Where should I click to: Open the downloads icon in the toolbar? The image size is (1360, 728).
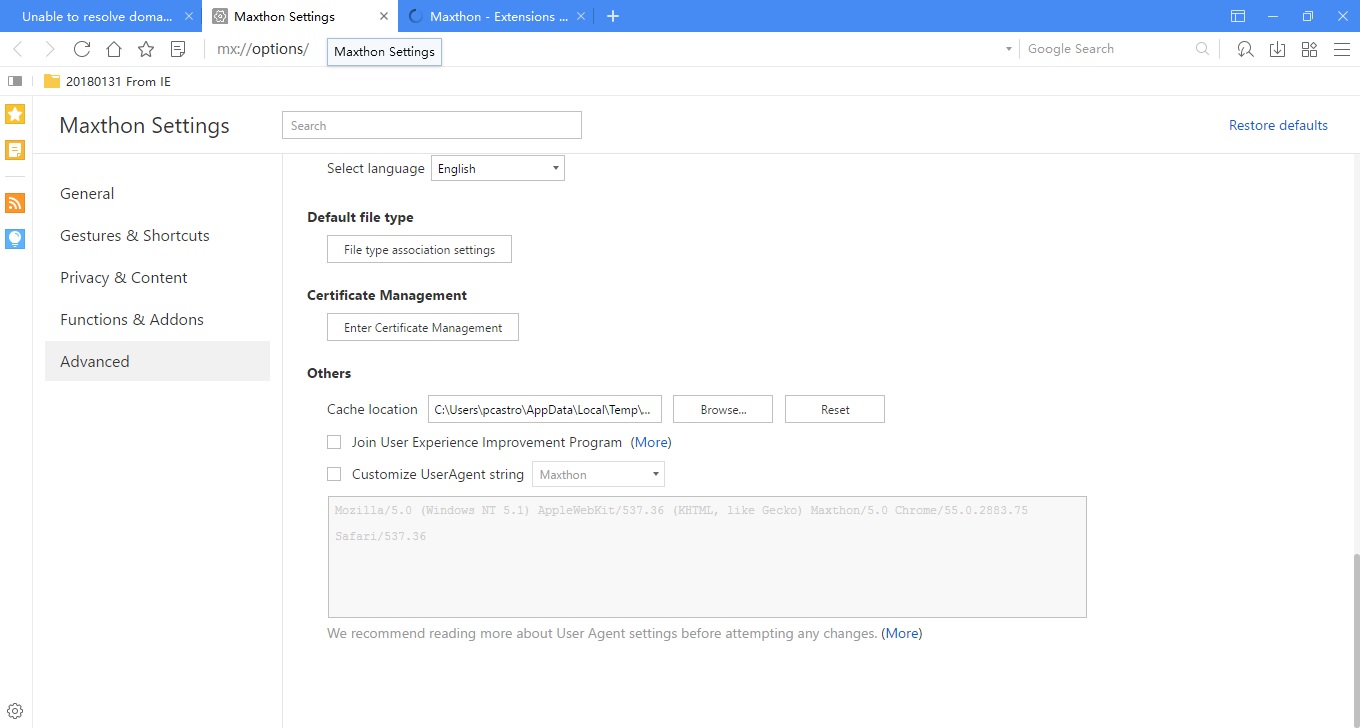pyautogui.click(x=1277, y=48)
